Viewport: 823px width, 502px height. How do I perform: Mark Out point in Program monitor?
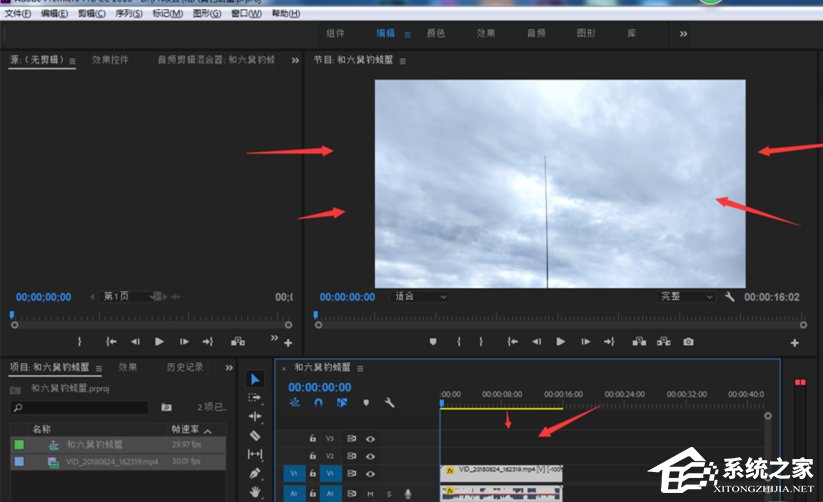click(481, 342)
